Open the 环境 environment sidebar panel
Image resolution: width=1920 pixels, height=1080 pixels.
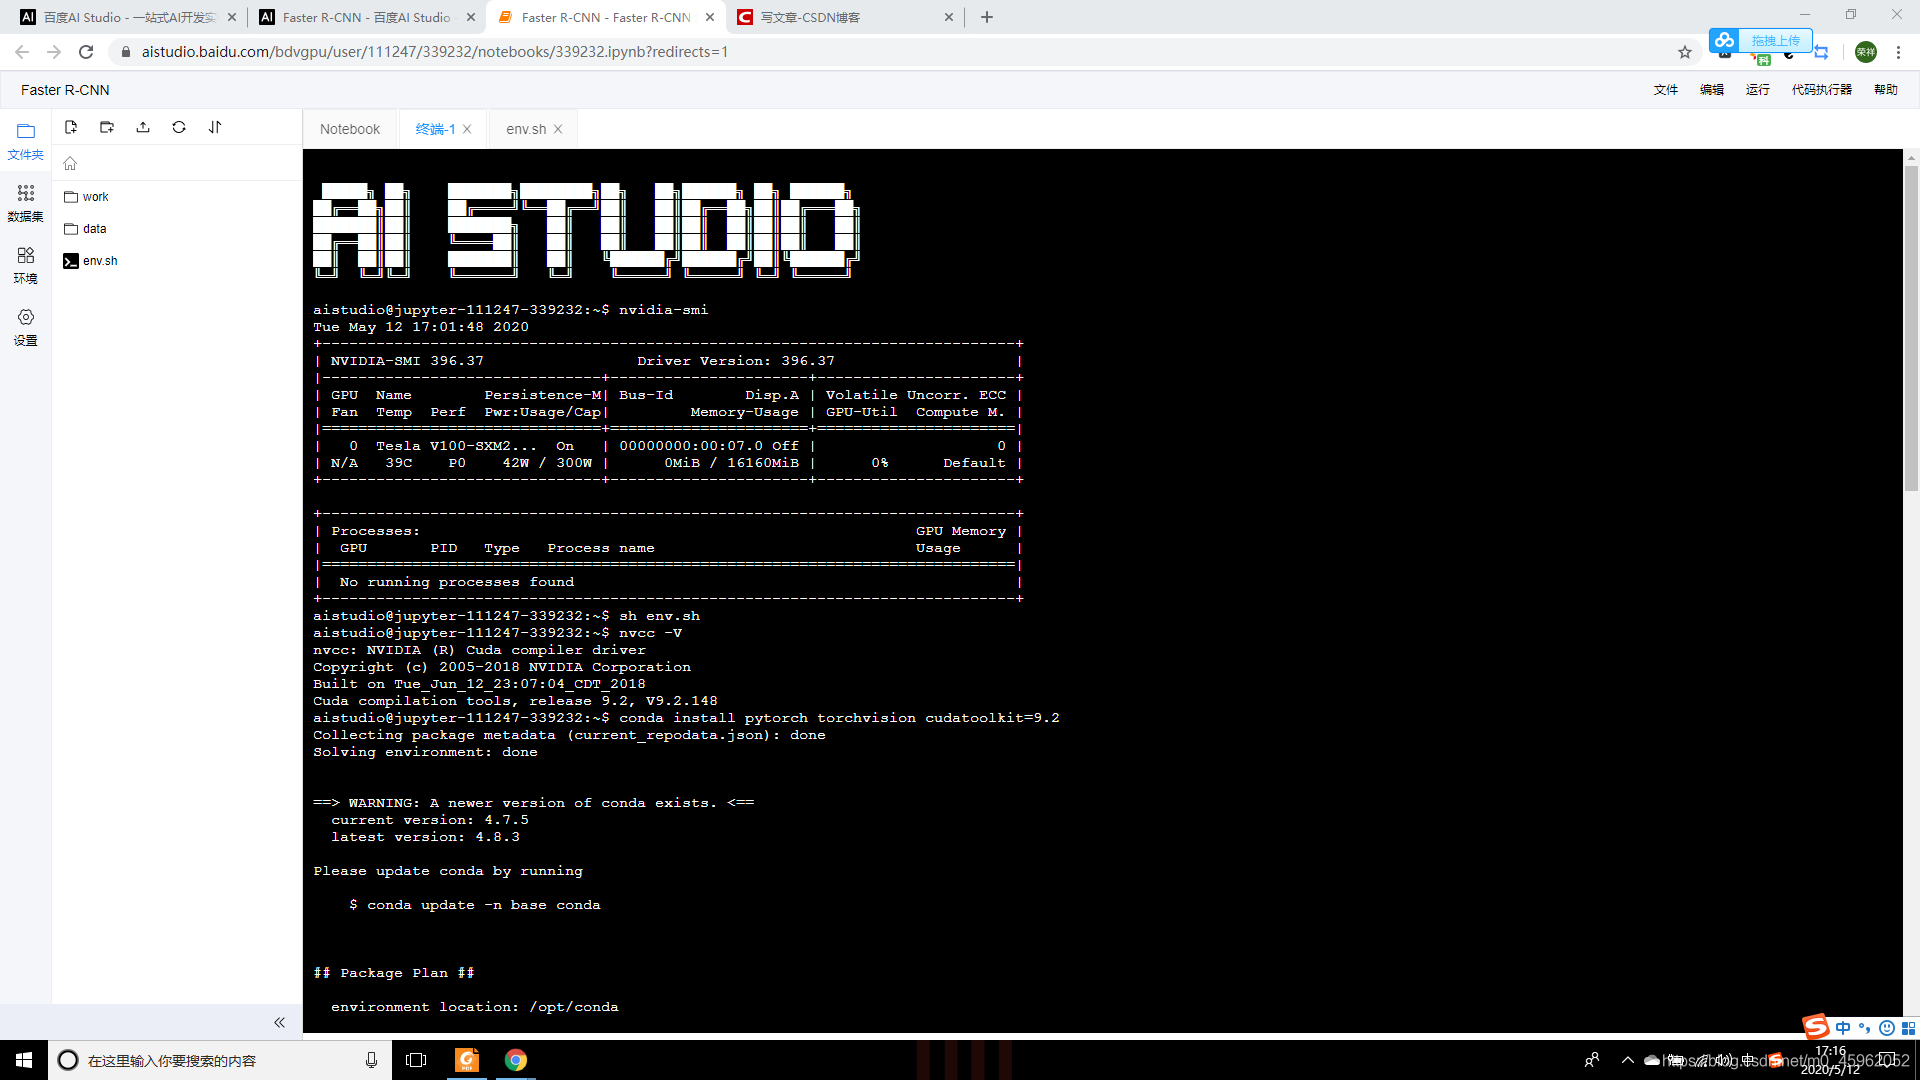coord(25,265)
